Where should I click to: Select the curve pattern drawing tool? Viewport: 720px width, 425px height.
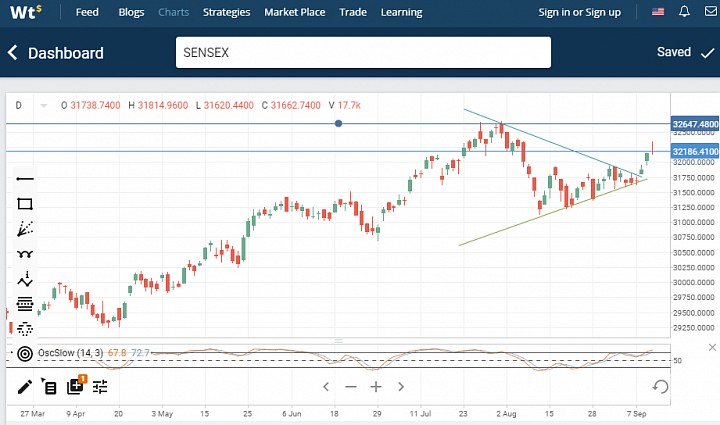click(x=25, y=254)
